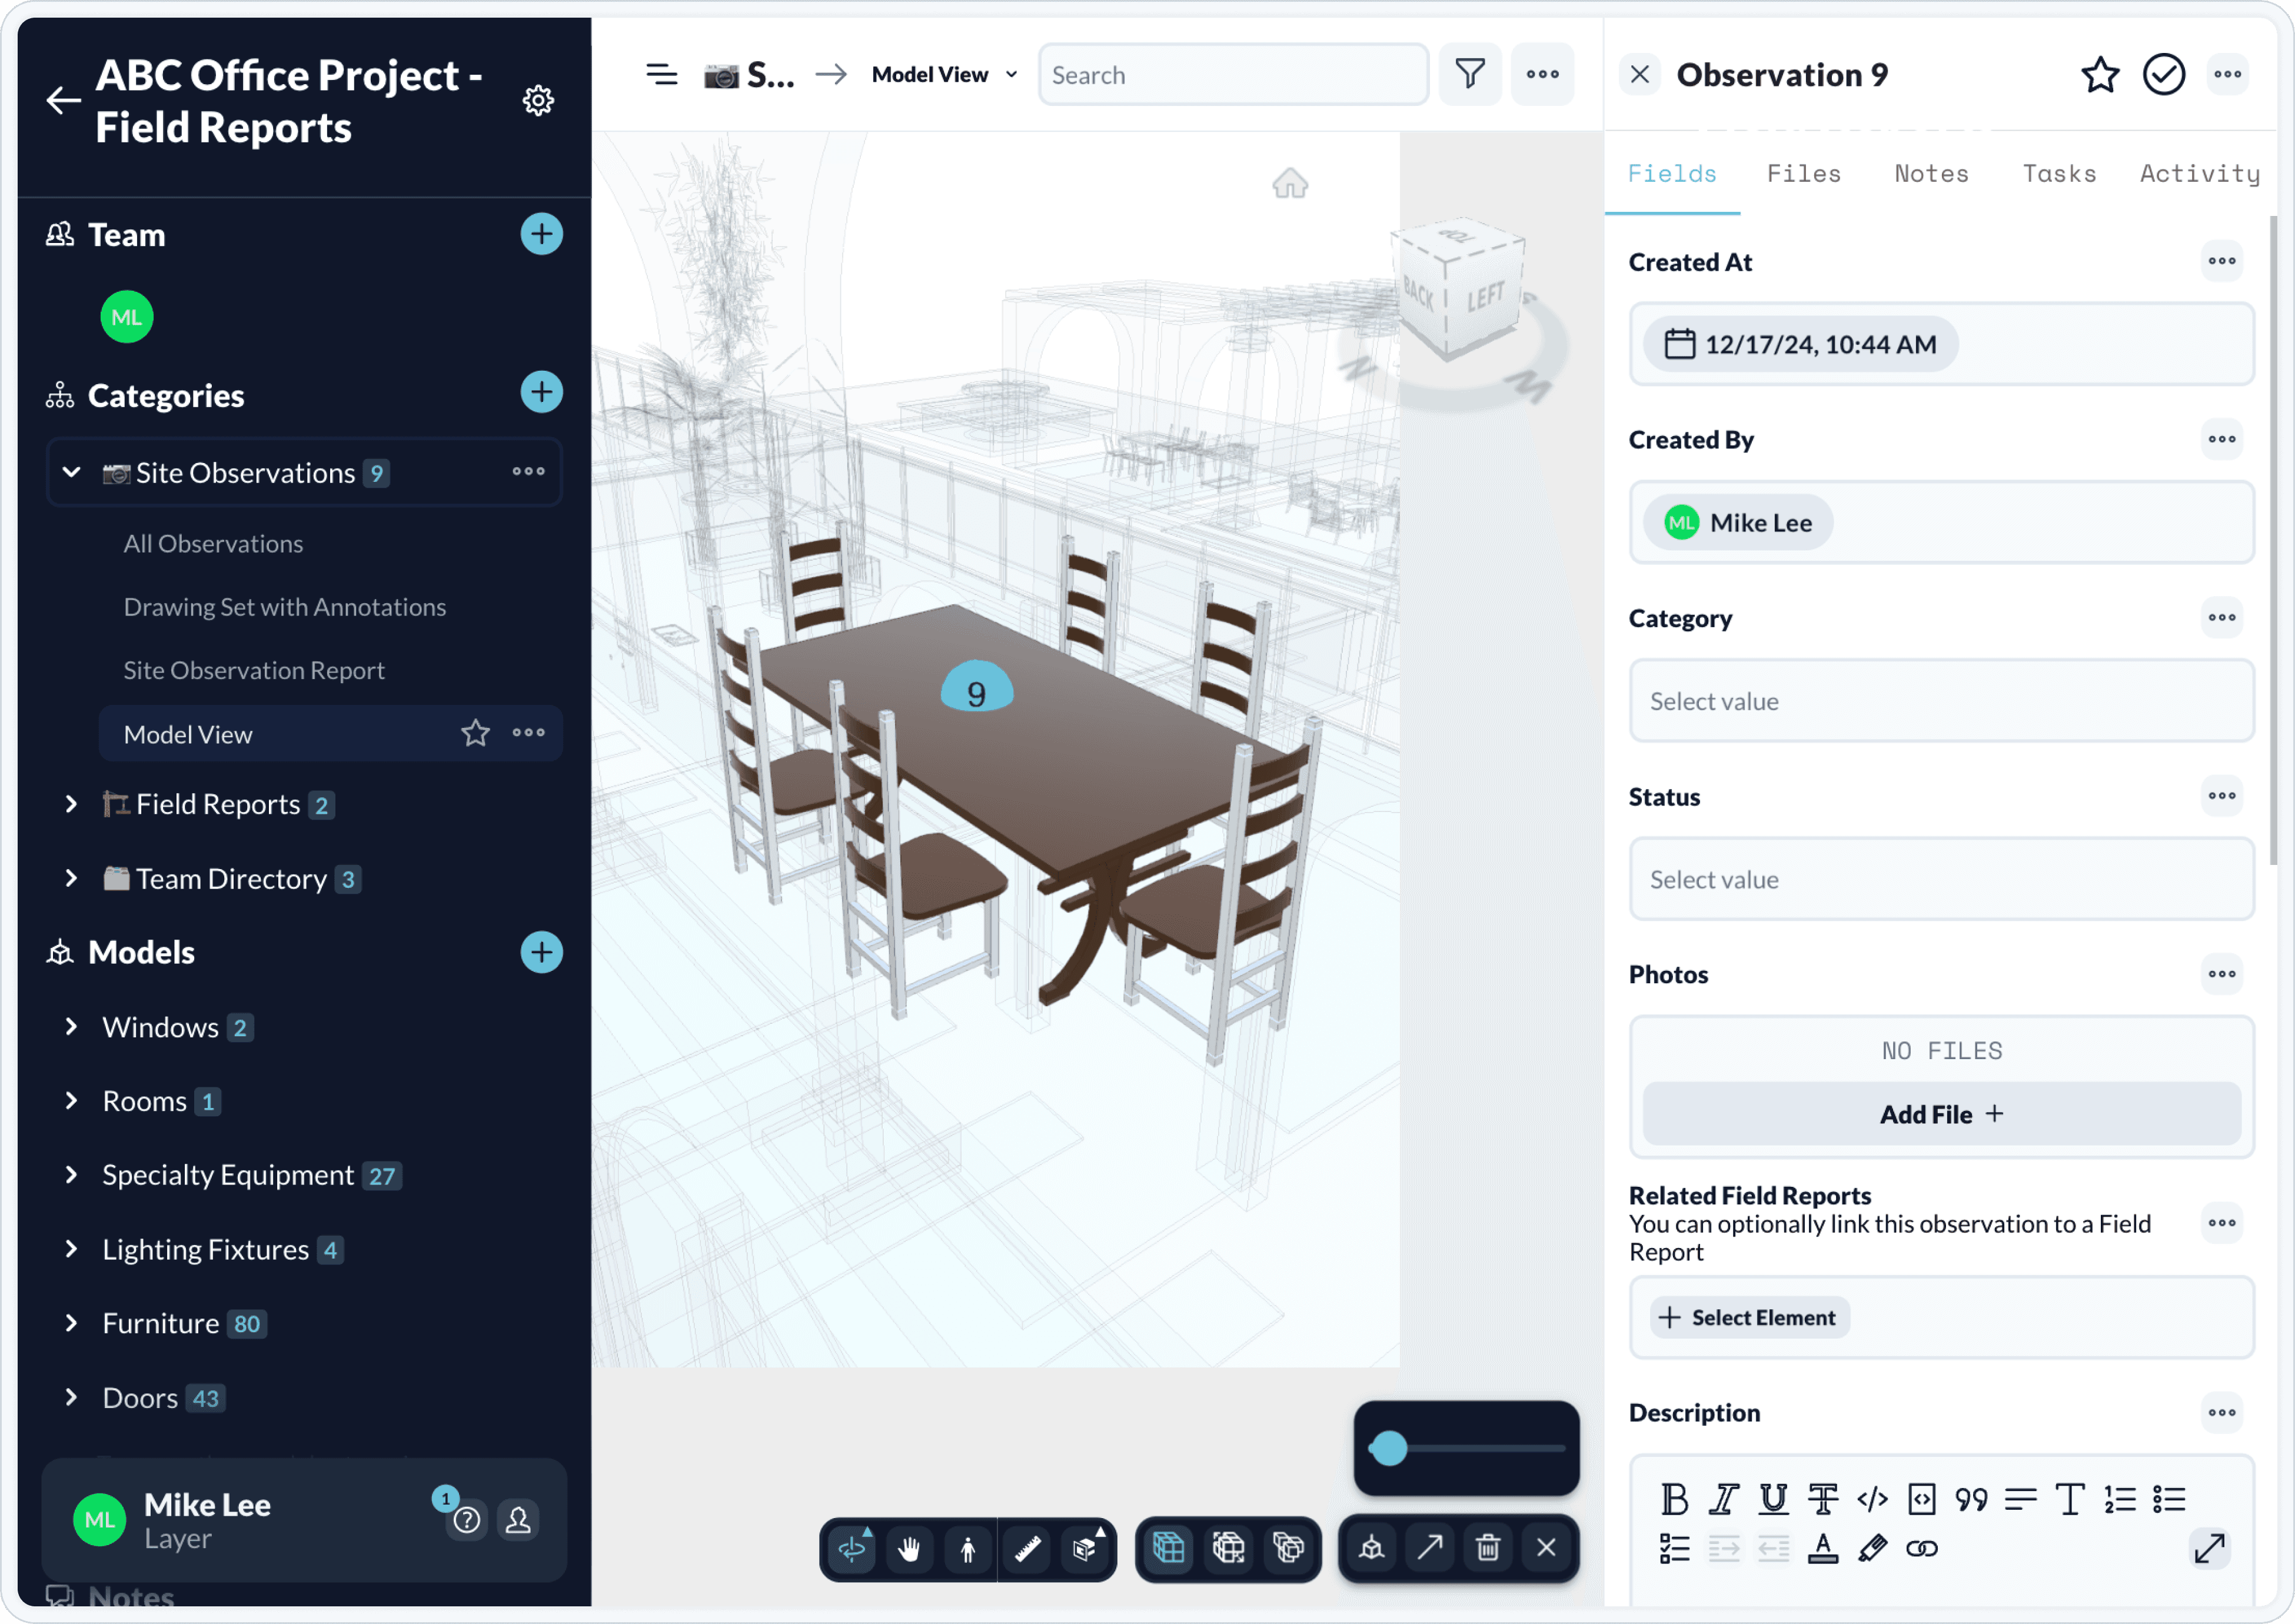This screenshot has height=1624, width=2295.
Task: Favorite Observation 9 with the star
Action: (2100, 74)
